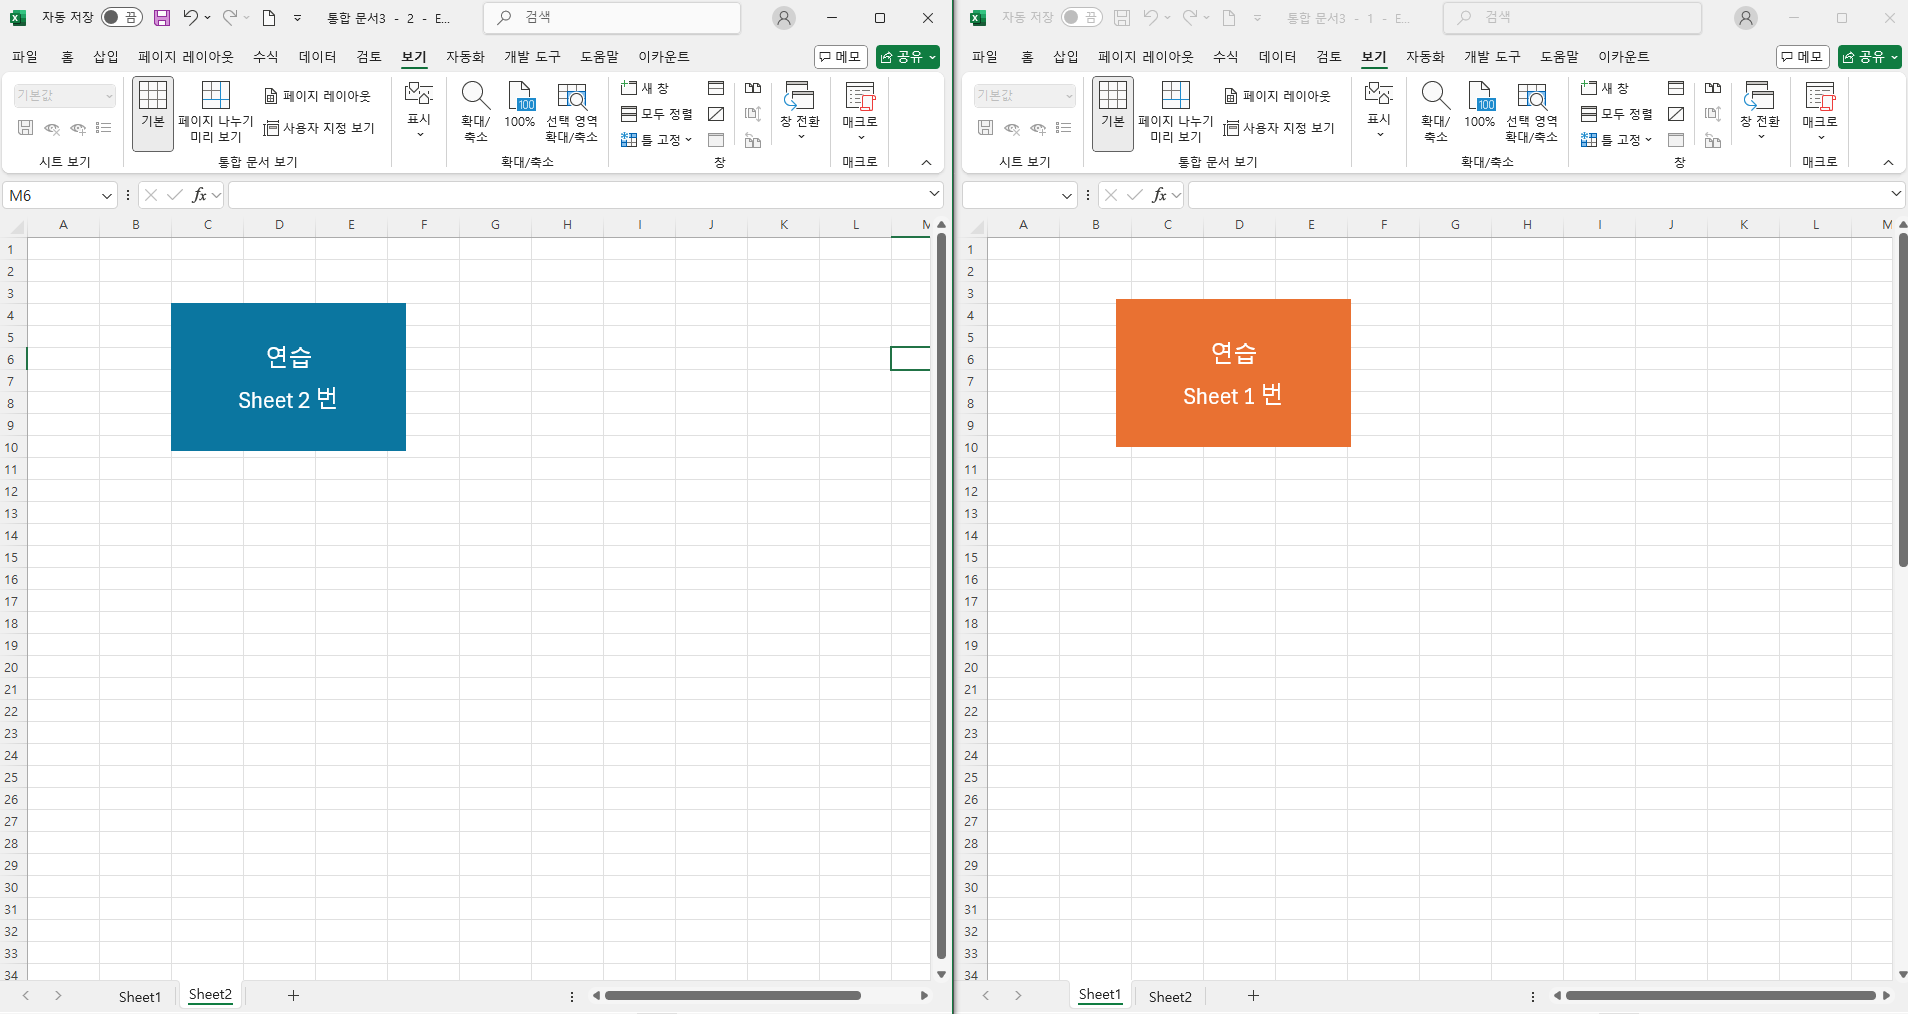
Task: Open 표시 show dropdown in left window
Action: pyautogui.click(x=419, y=109)
